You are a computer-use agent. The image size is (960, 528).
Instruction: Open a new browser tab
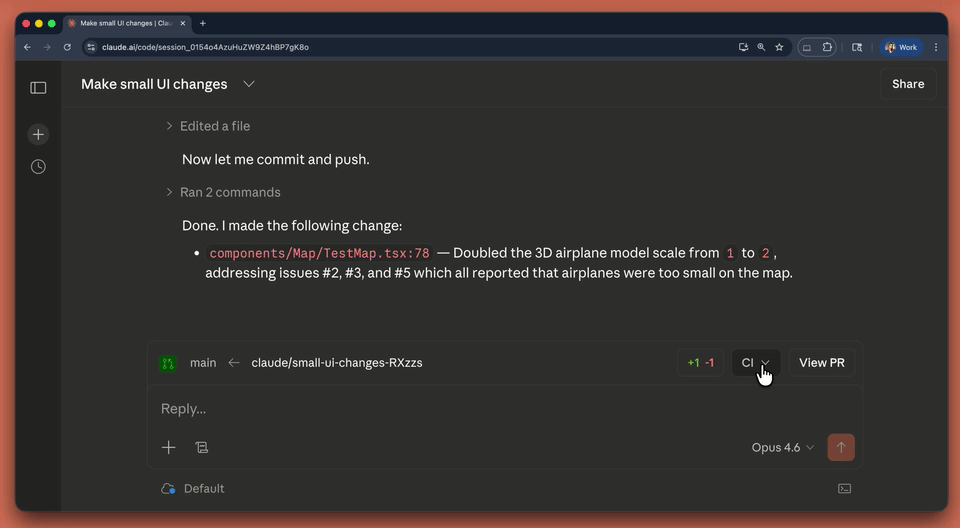[x=203, y=23]
